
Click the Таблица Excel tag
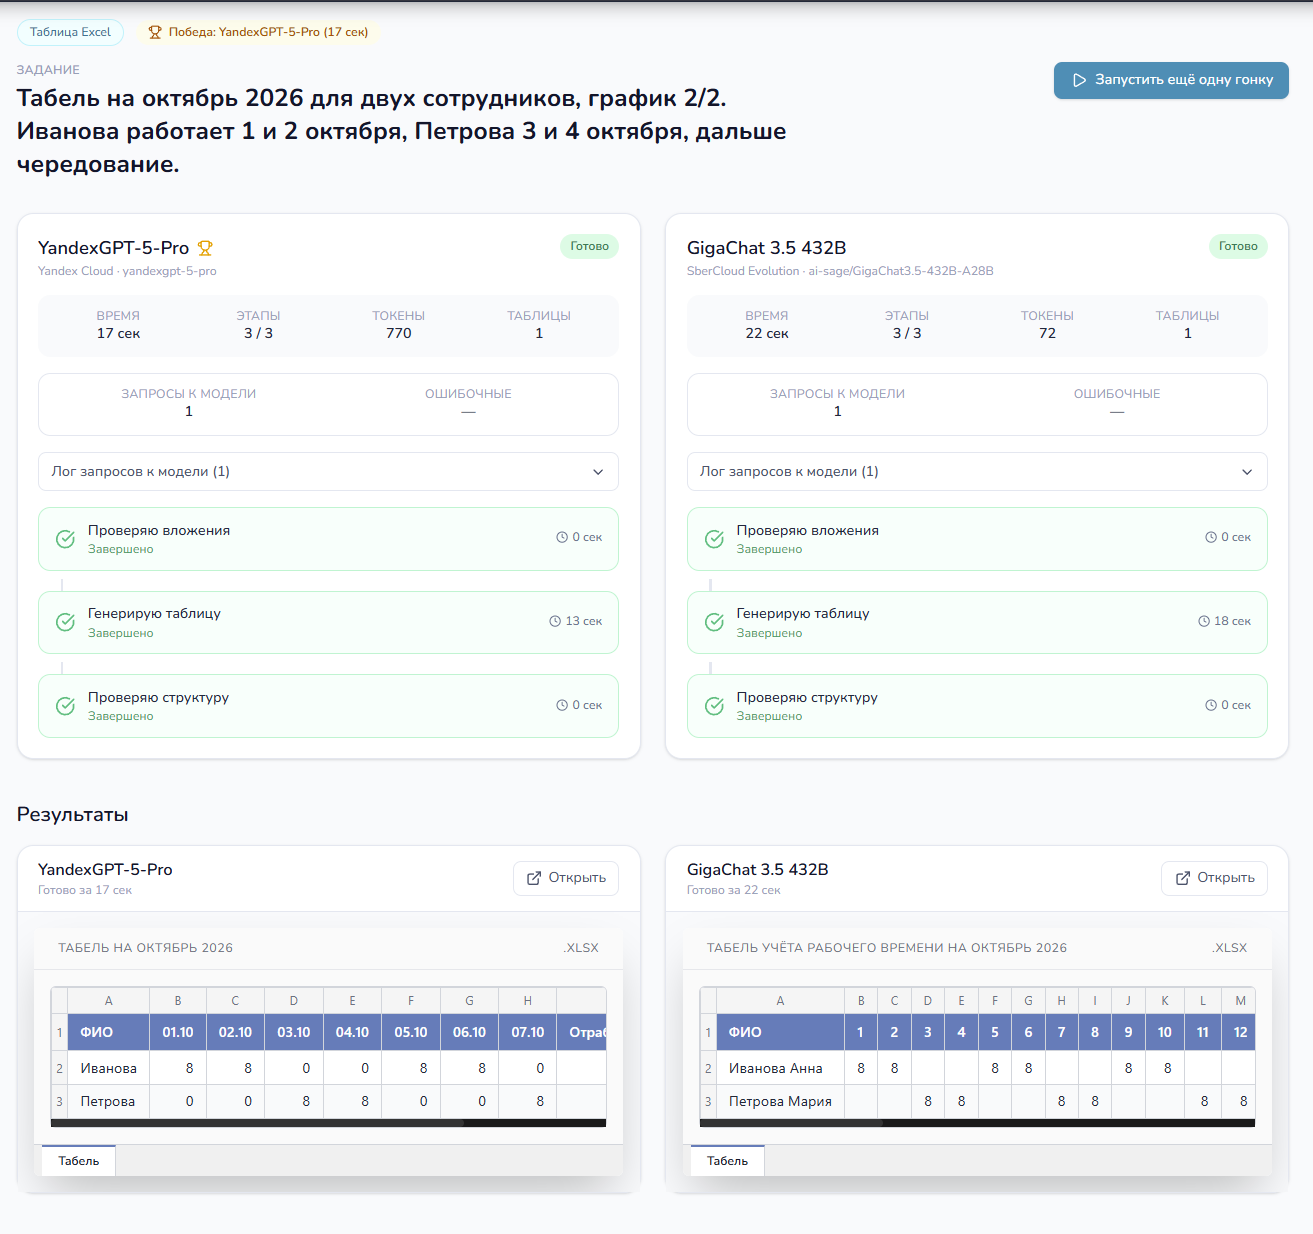(x=70, y=32)
